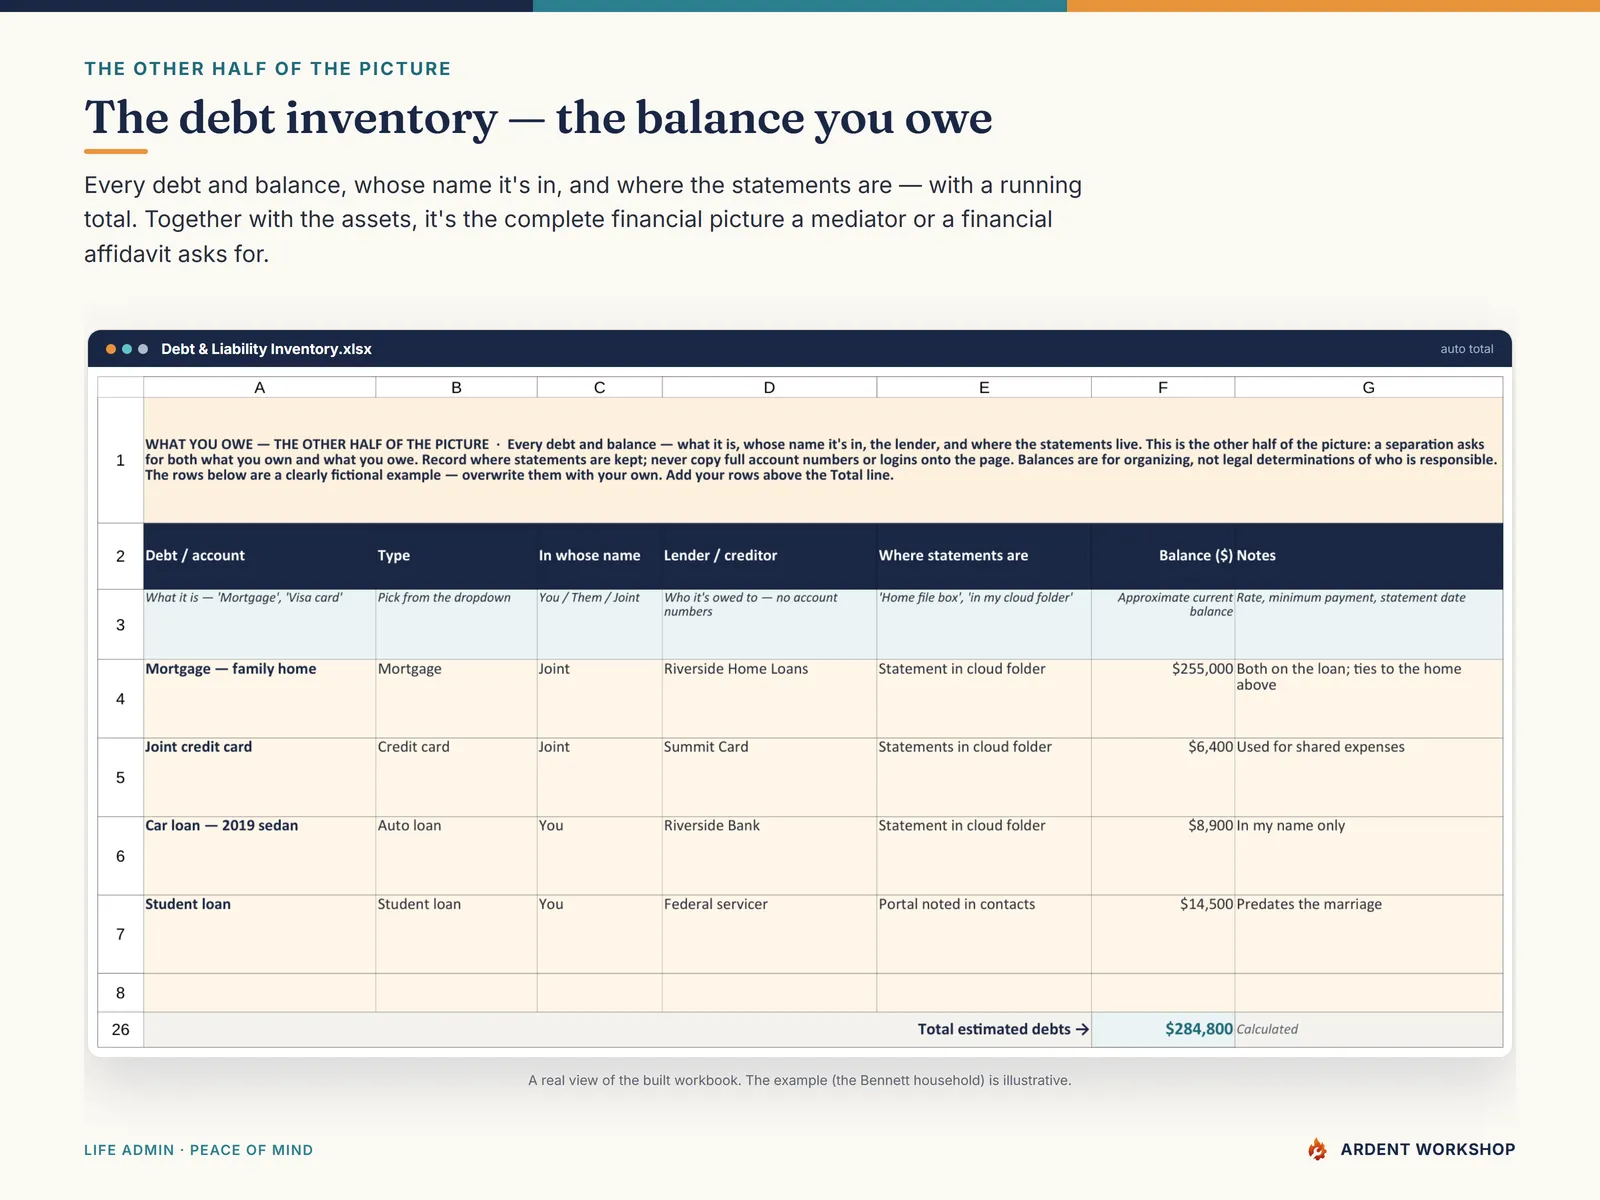Open the Type cell reading 'Student loan'
The height and width of the screenshot is (1200, 1600).
click(456, 934)
